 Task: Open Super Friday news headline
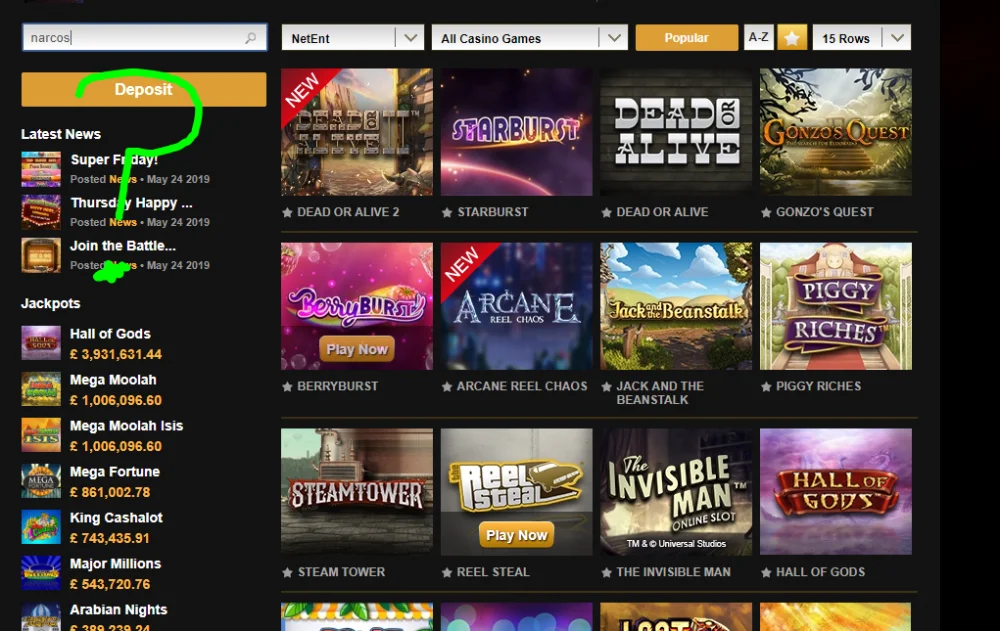(114, 160)
